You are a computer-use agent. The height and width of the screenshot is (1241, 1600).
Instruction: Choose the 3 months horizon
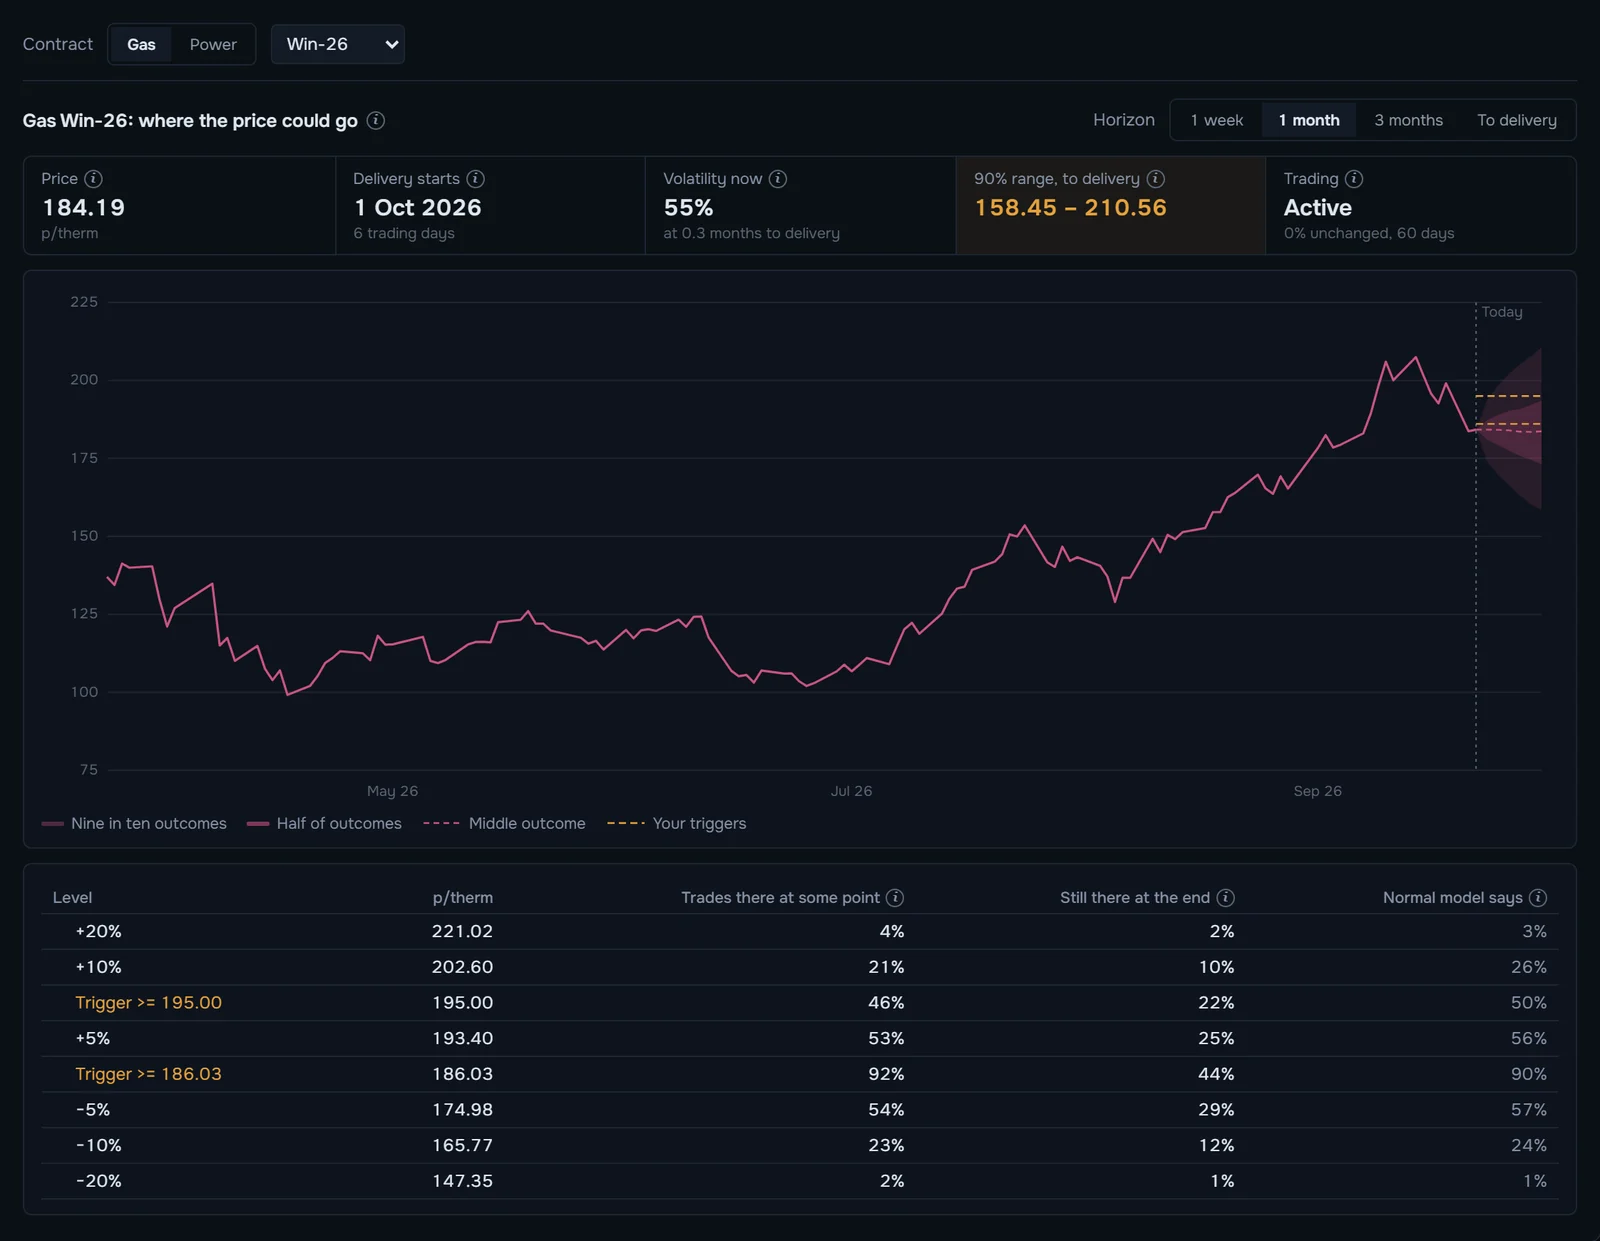[1408, 121]
